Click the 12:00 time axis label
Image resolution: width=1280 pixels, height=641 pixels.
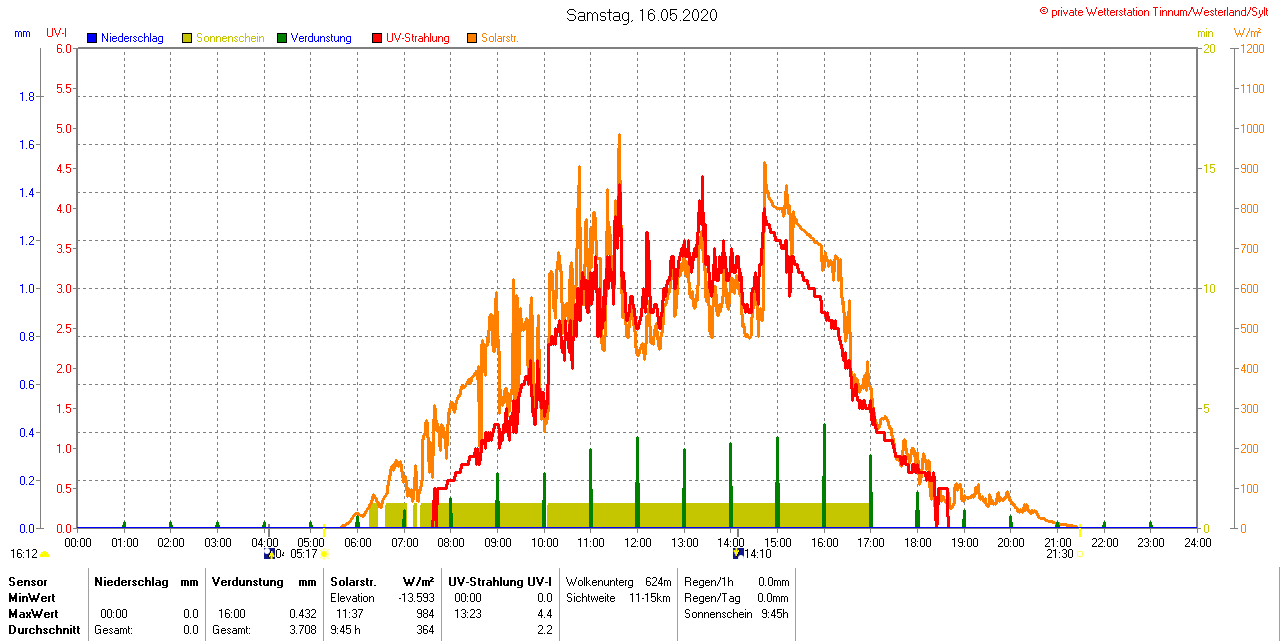638,542
